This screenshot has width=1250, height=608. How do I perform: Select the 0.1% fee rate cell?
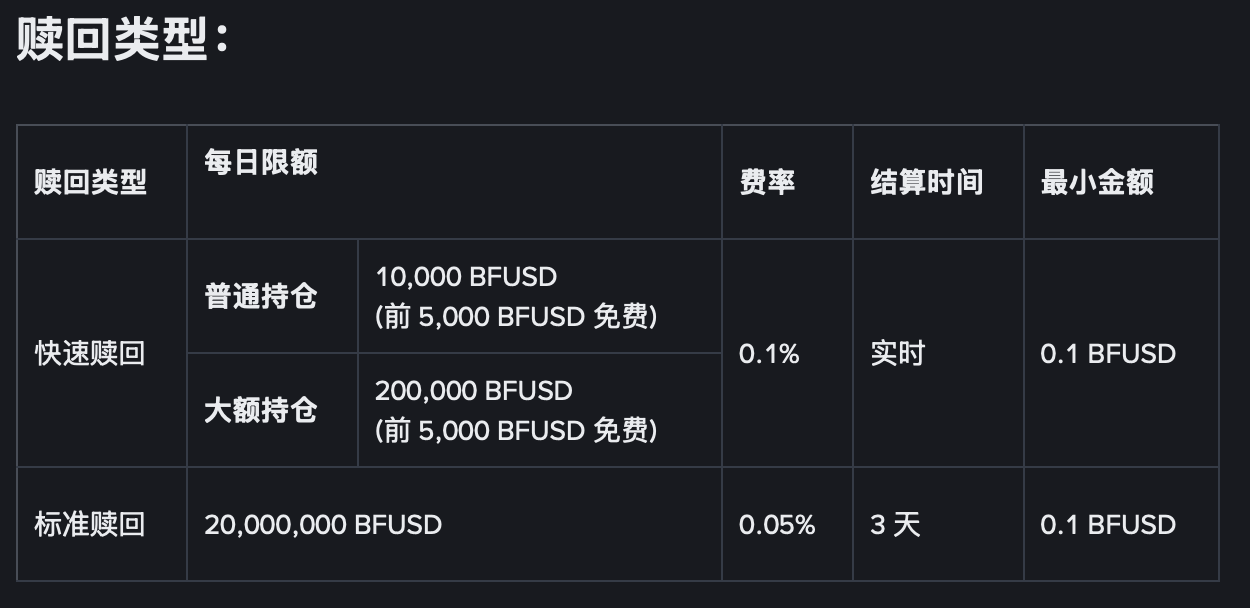coord(769,353)
